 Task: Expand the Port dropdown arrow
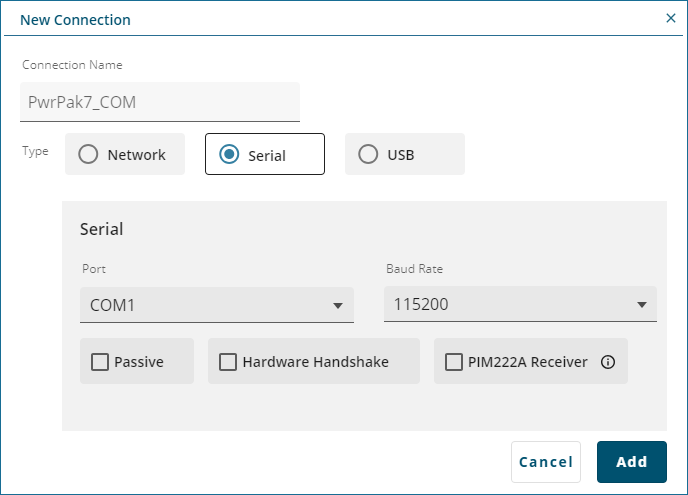coord(338,306)
